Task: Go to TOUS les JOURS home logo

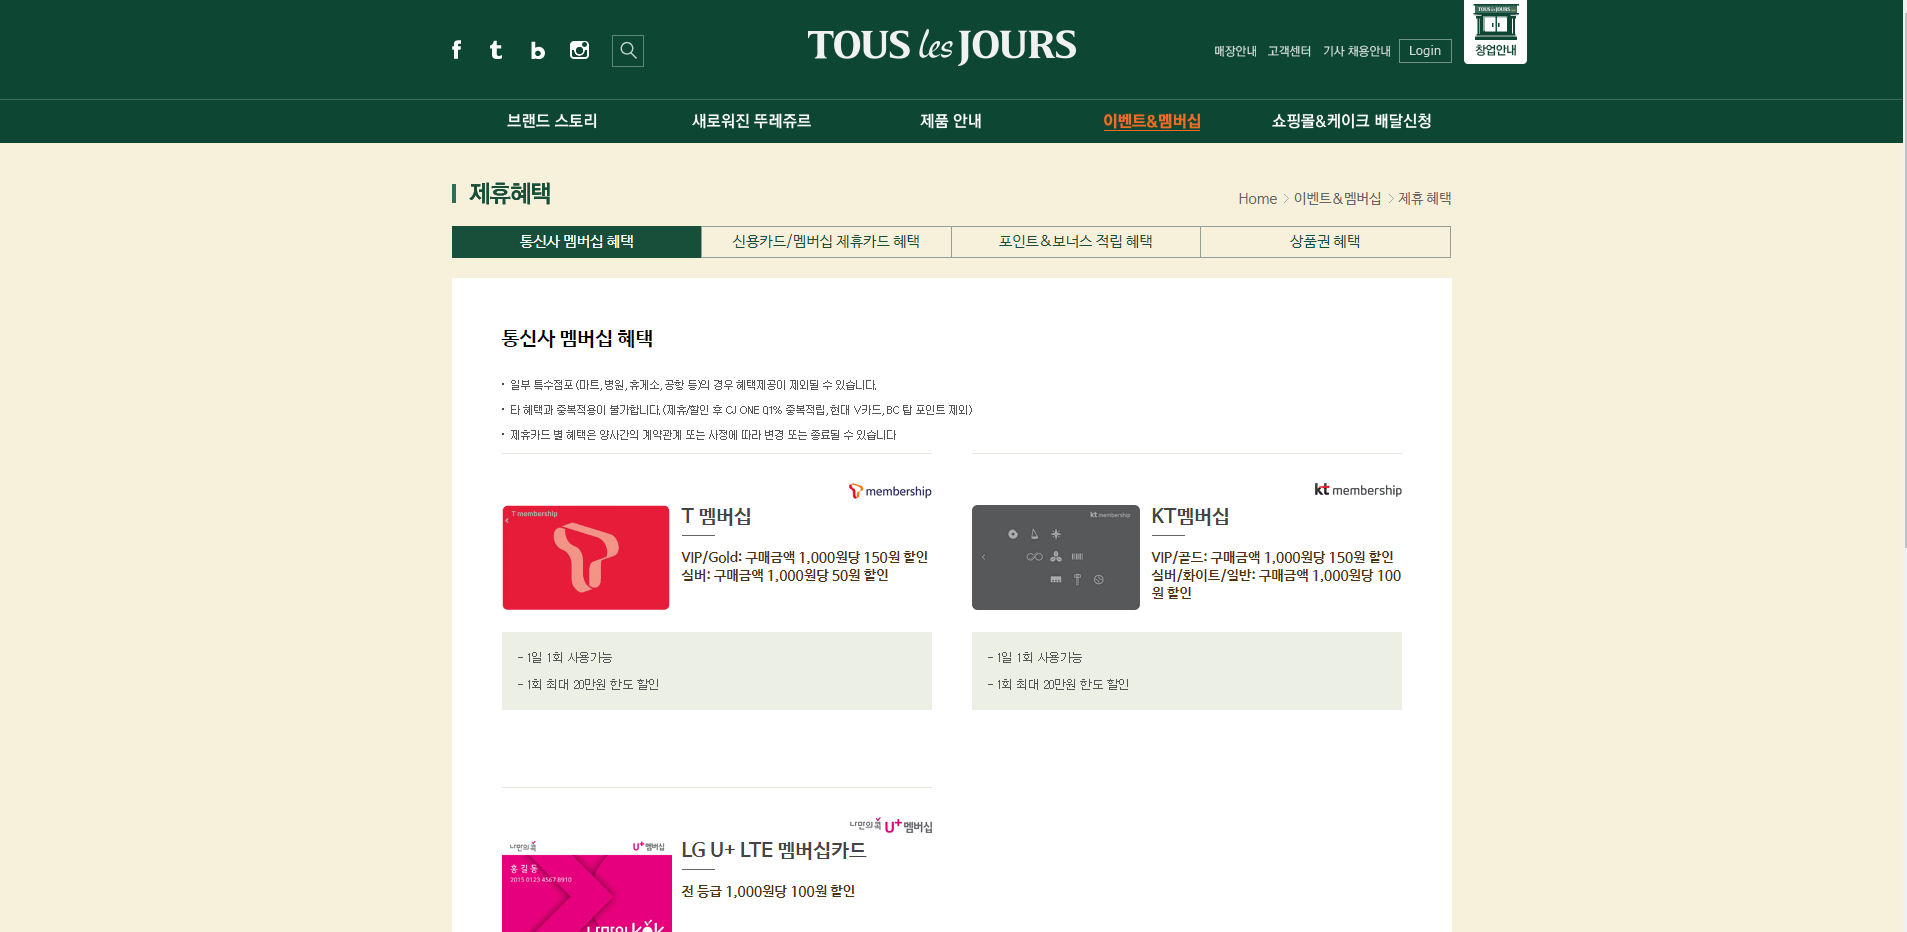Action: (x=942, y=46)
